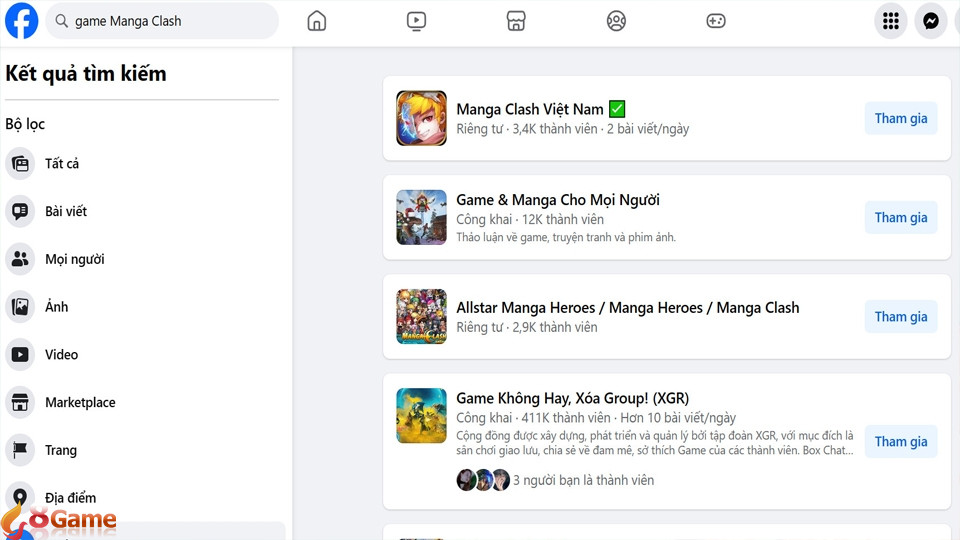Open 'Allstar Manga Heroes / Manga Heroes / Manga Clash' title
This screenshot has height=540, width=960.
(628, 308)
